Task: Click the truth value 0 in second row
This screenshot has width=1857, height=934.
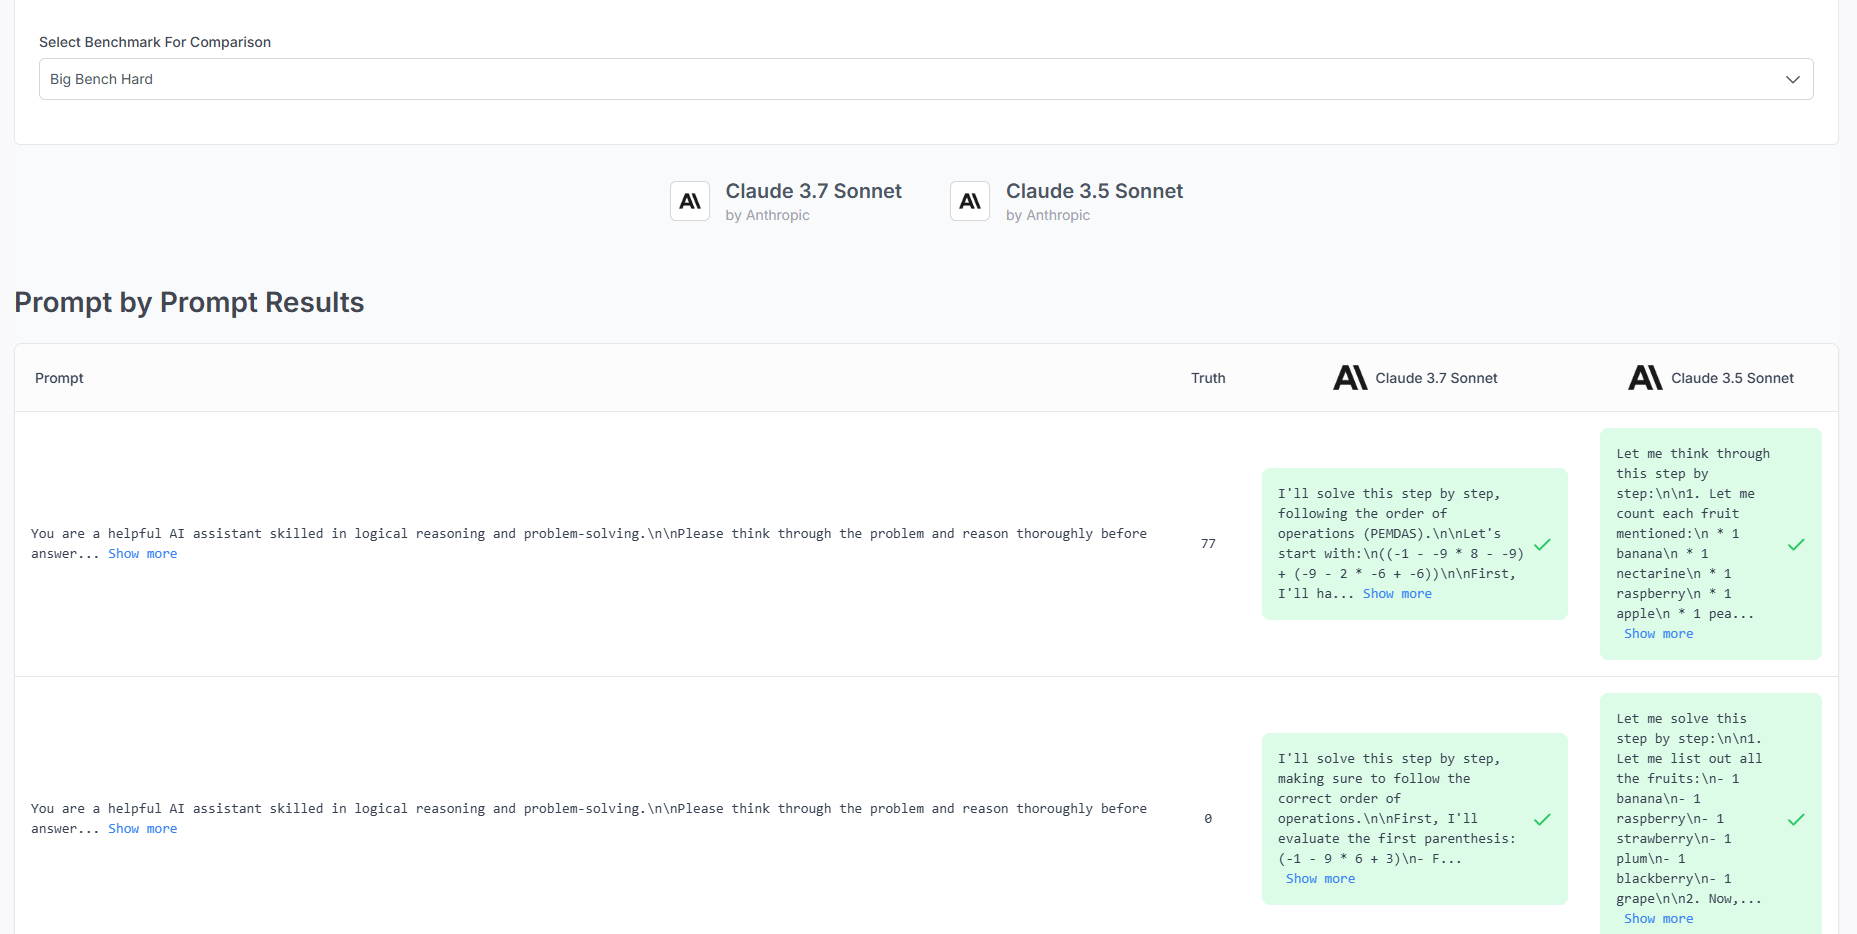Action: tap(1208, 819)
